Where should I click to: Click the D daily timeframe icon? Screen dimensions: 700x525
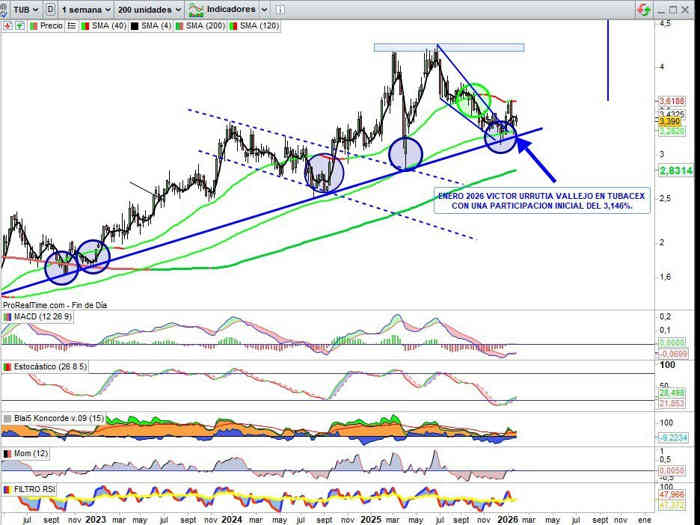tap(50, 9)
